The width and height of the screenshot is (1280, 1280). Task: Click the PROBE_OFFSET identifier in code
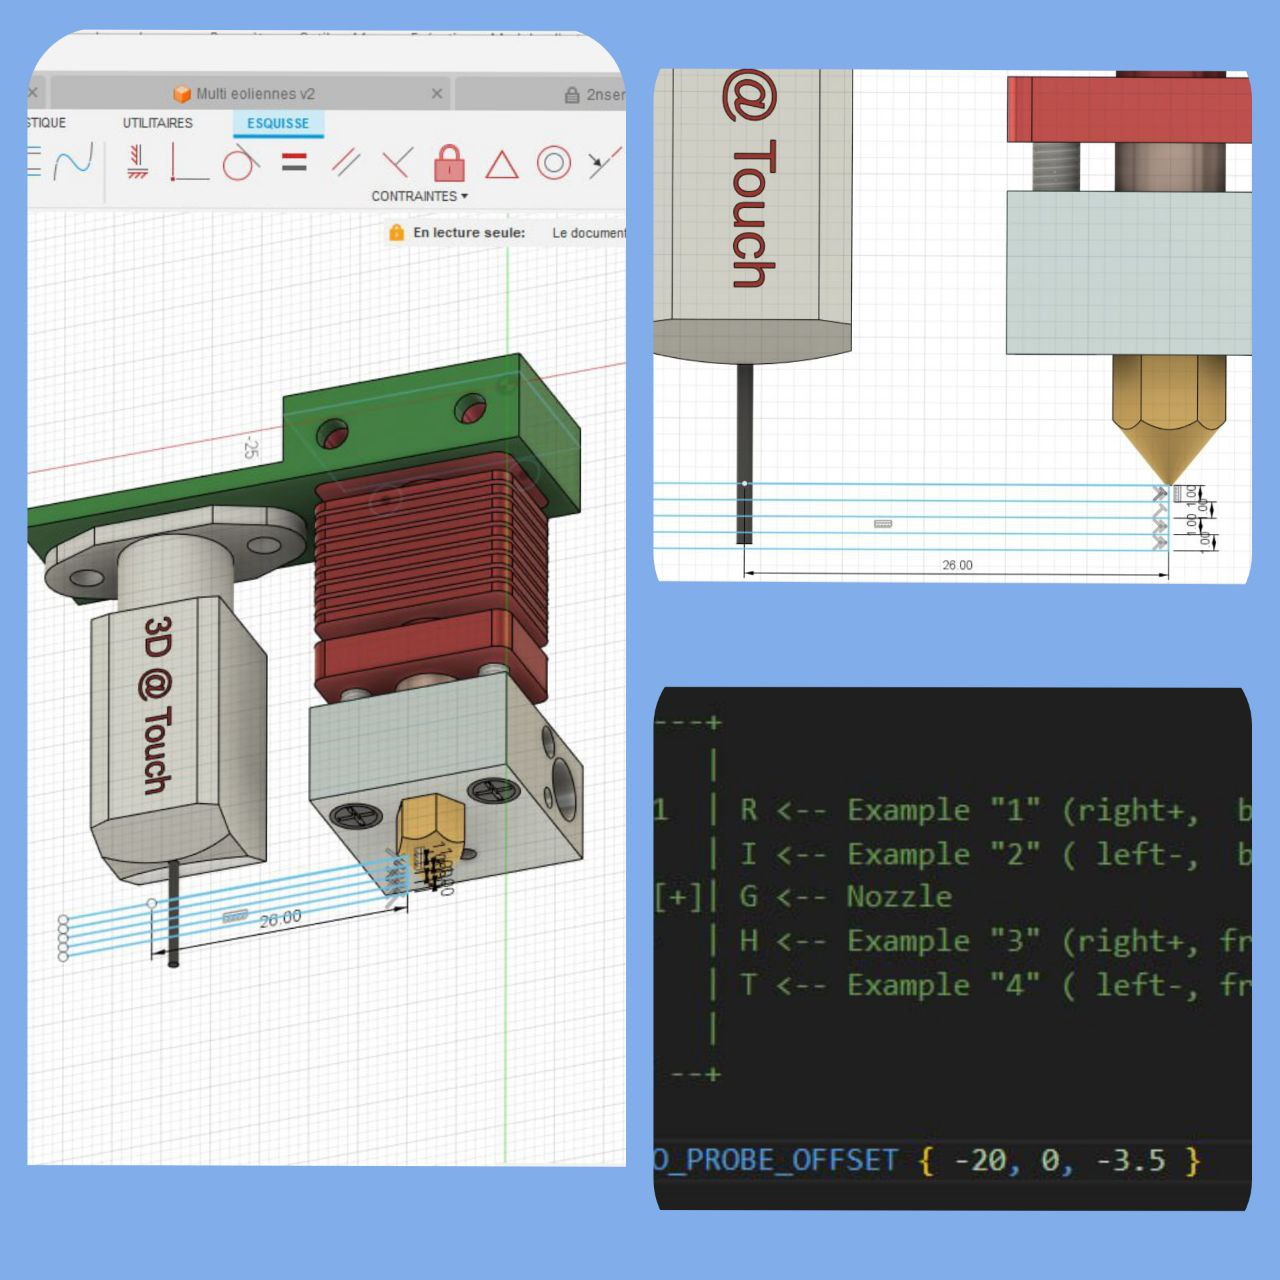776,1160
